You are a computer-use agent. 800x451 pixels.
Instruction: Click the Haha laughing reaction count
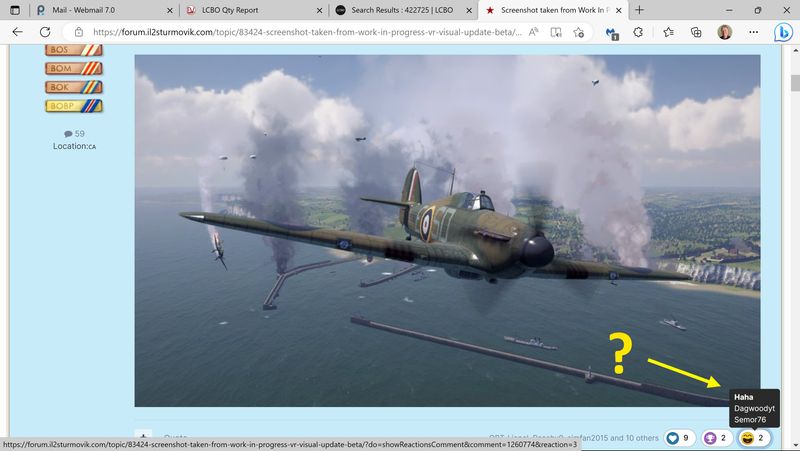[x=754, y=438]
